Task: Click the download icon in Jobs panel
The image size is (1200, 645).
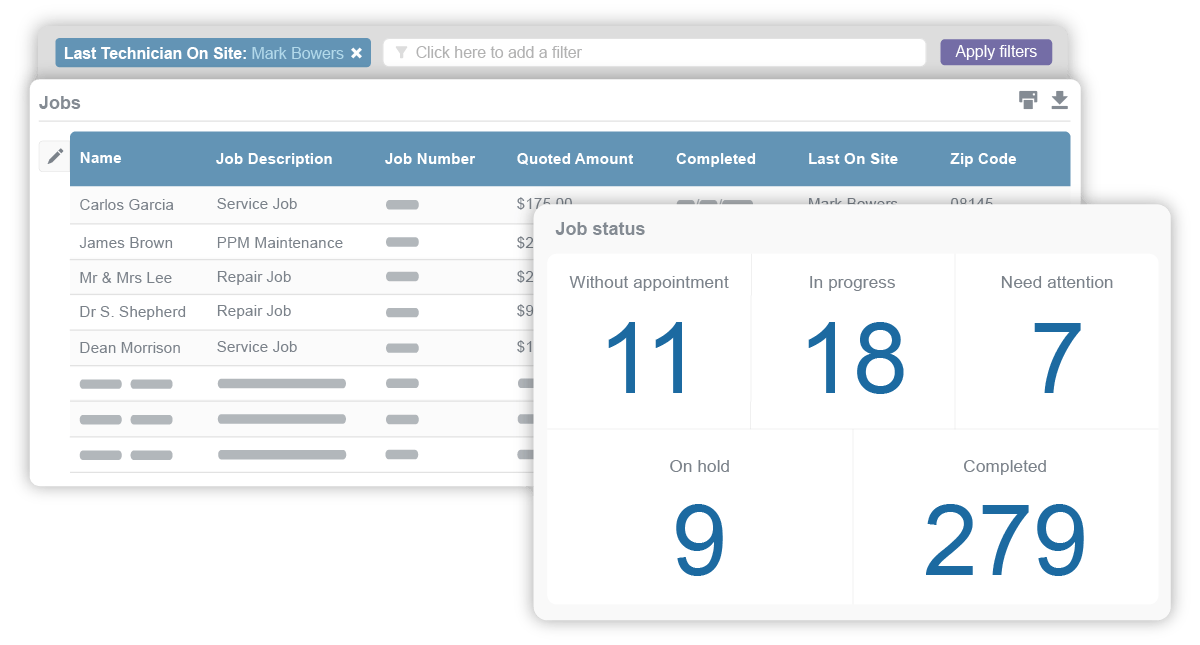Action: point(1060,100)
